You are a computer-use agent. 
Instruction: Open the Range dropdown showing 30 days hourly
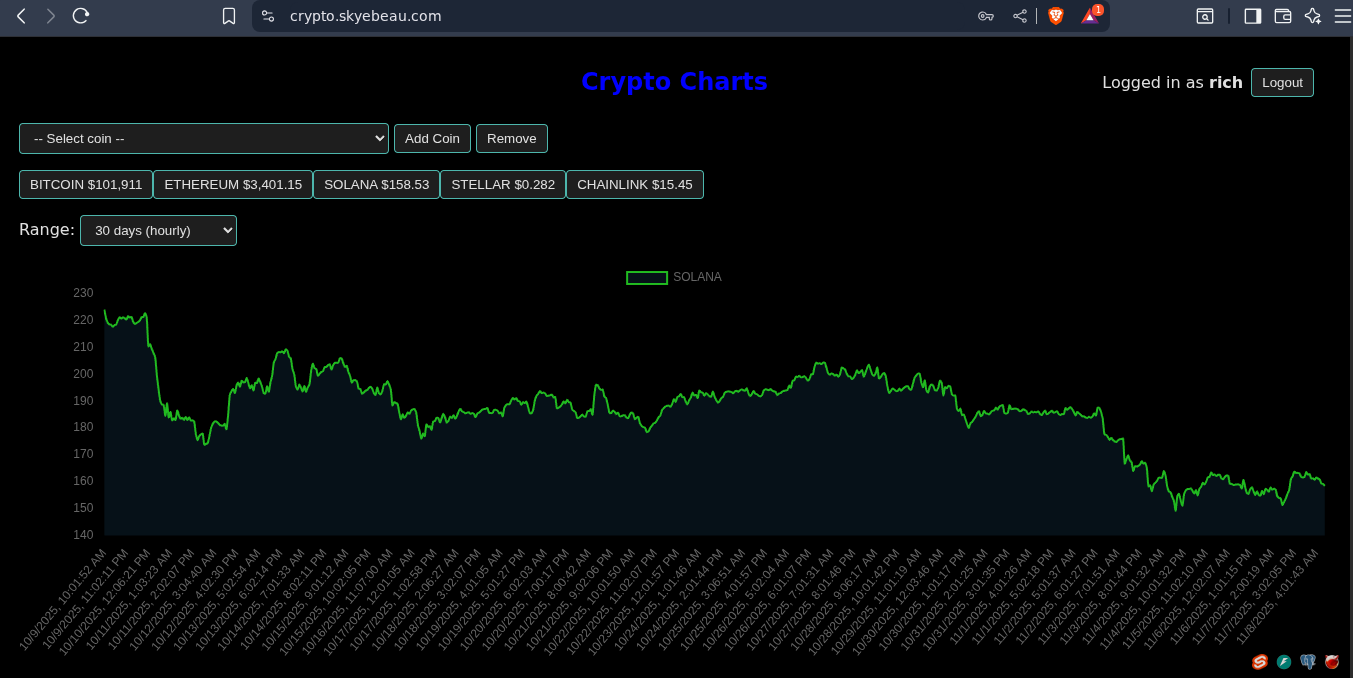click(x=158, y=230)
